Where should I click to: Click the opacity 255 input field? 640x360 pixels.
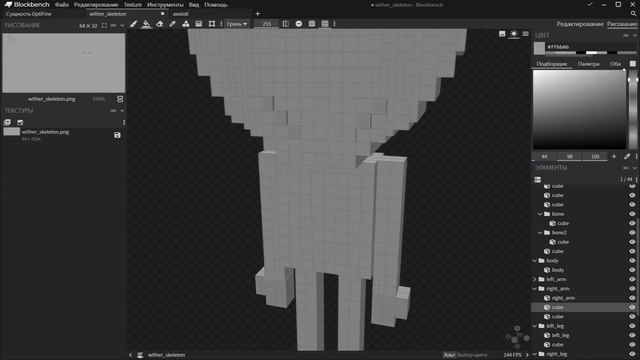click(x=266, y=24)
